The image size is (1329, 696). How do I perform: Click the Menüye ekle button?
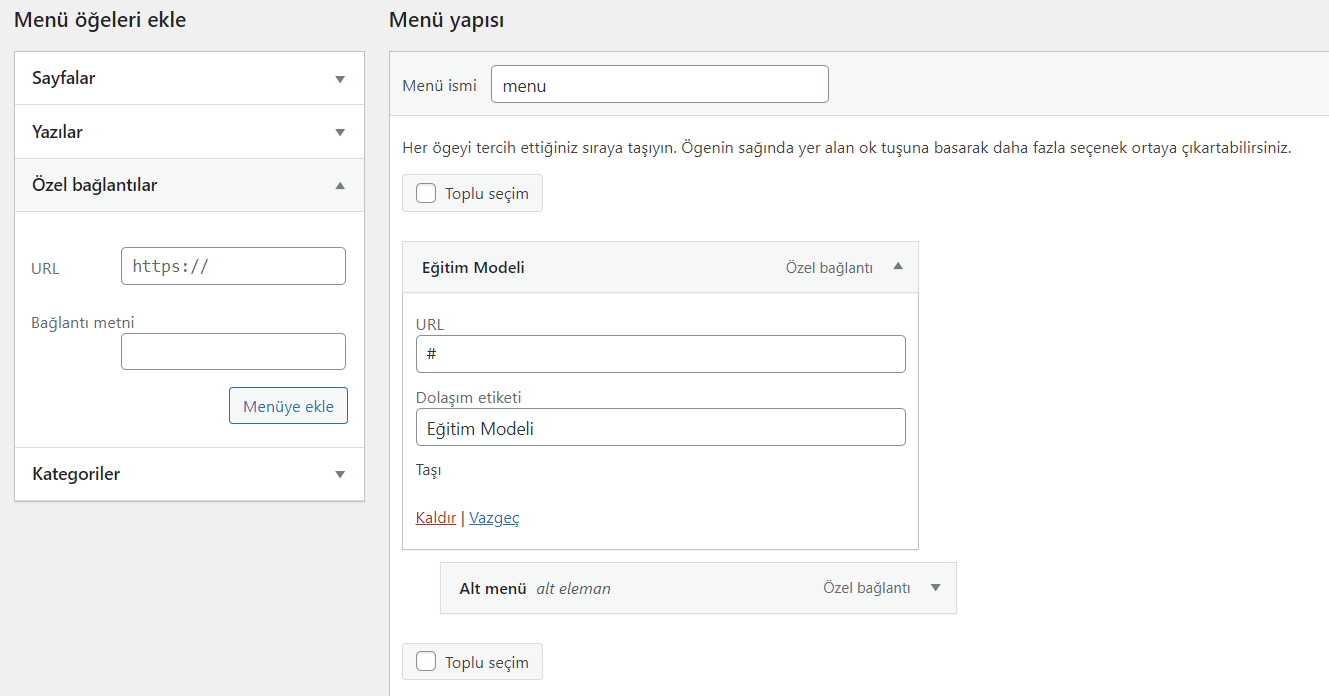coord(288,406)
